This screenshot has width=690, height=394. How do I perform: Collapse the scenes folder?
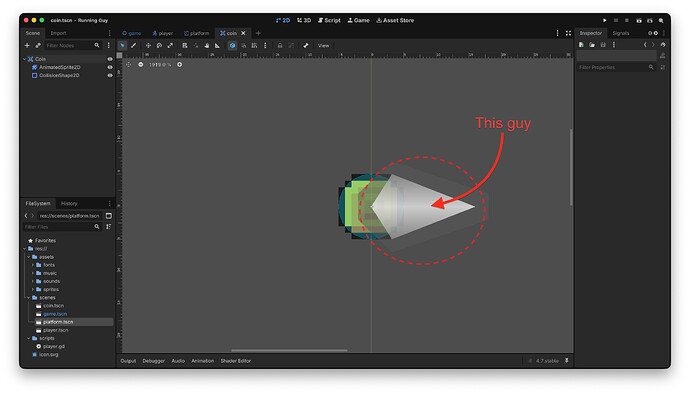point(29,298)
